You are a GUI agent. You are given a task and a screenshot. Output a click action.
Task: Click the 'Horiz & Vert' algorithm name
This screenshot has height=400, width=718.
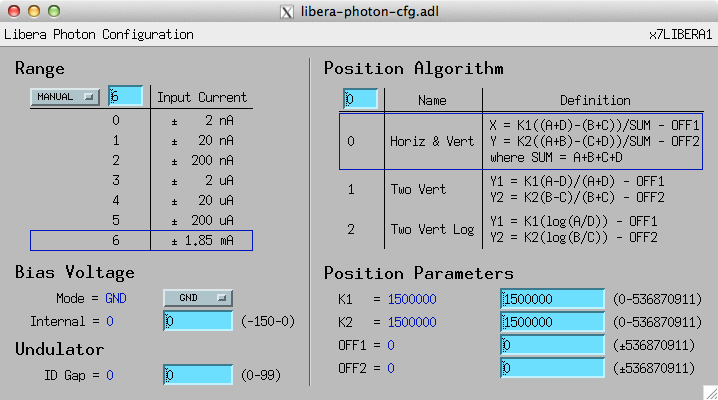[432, 141]
